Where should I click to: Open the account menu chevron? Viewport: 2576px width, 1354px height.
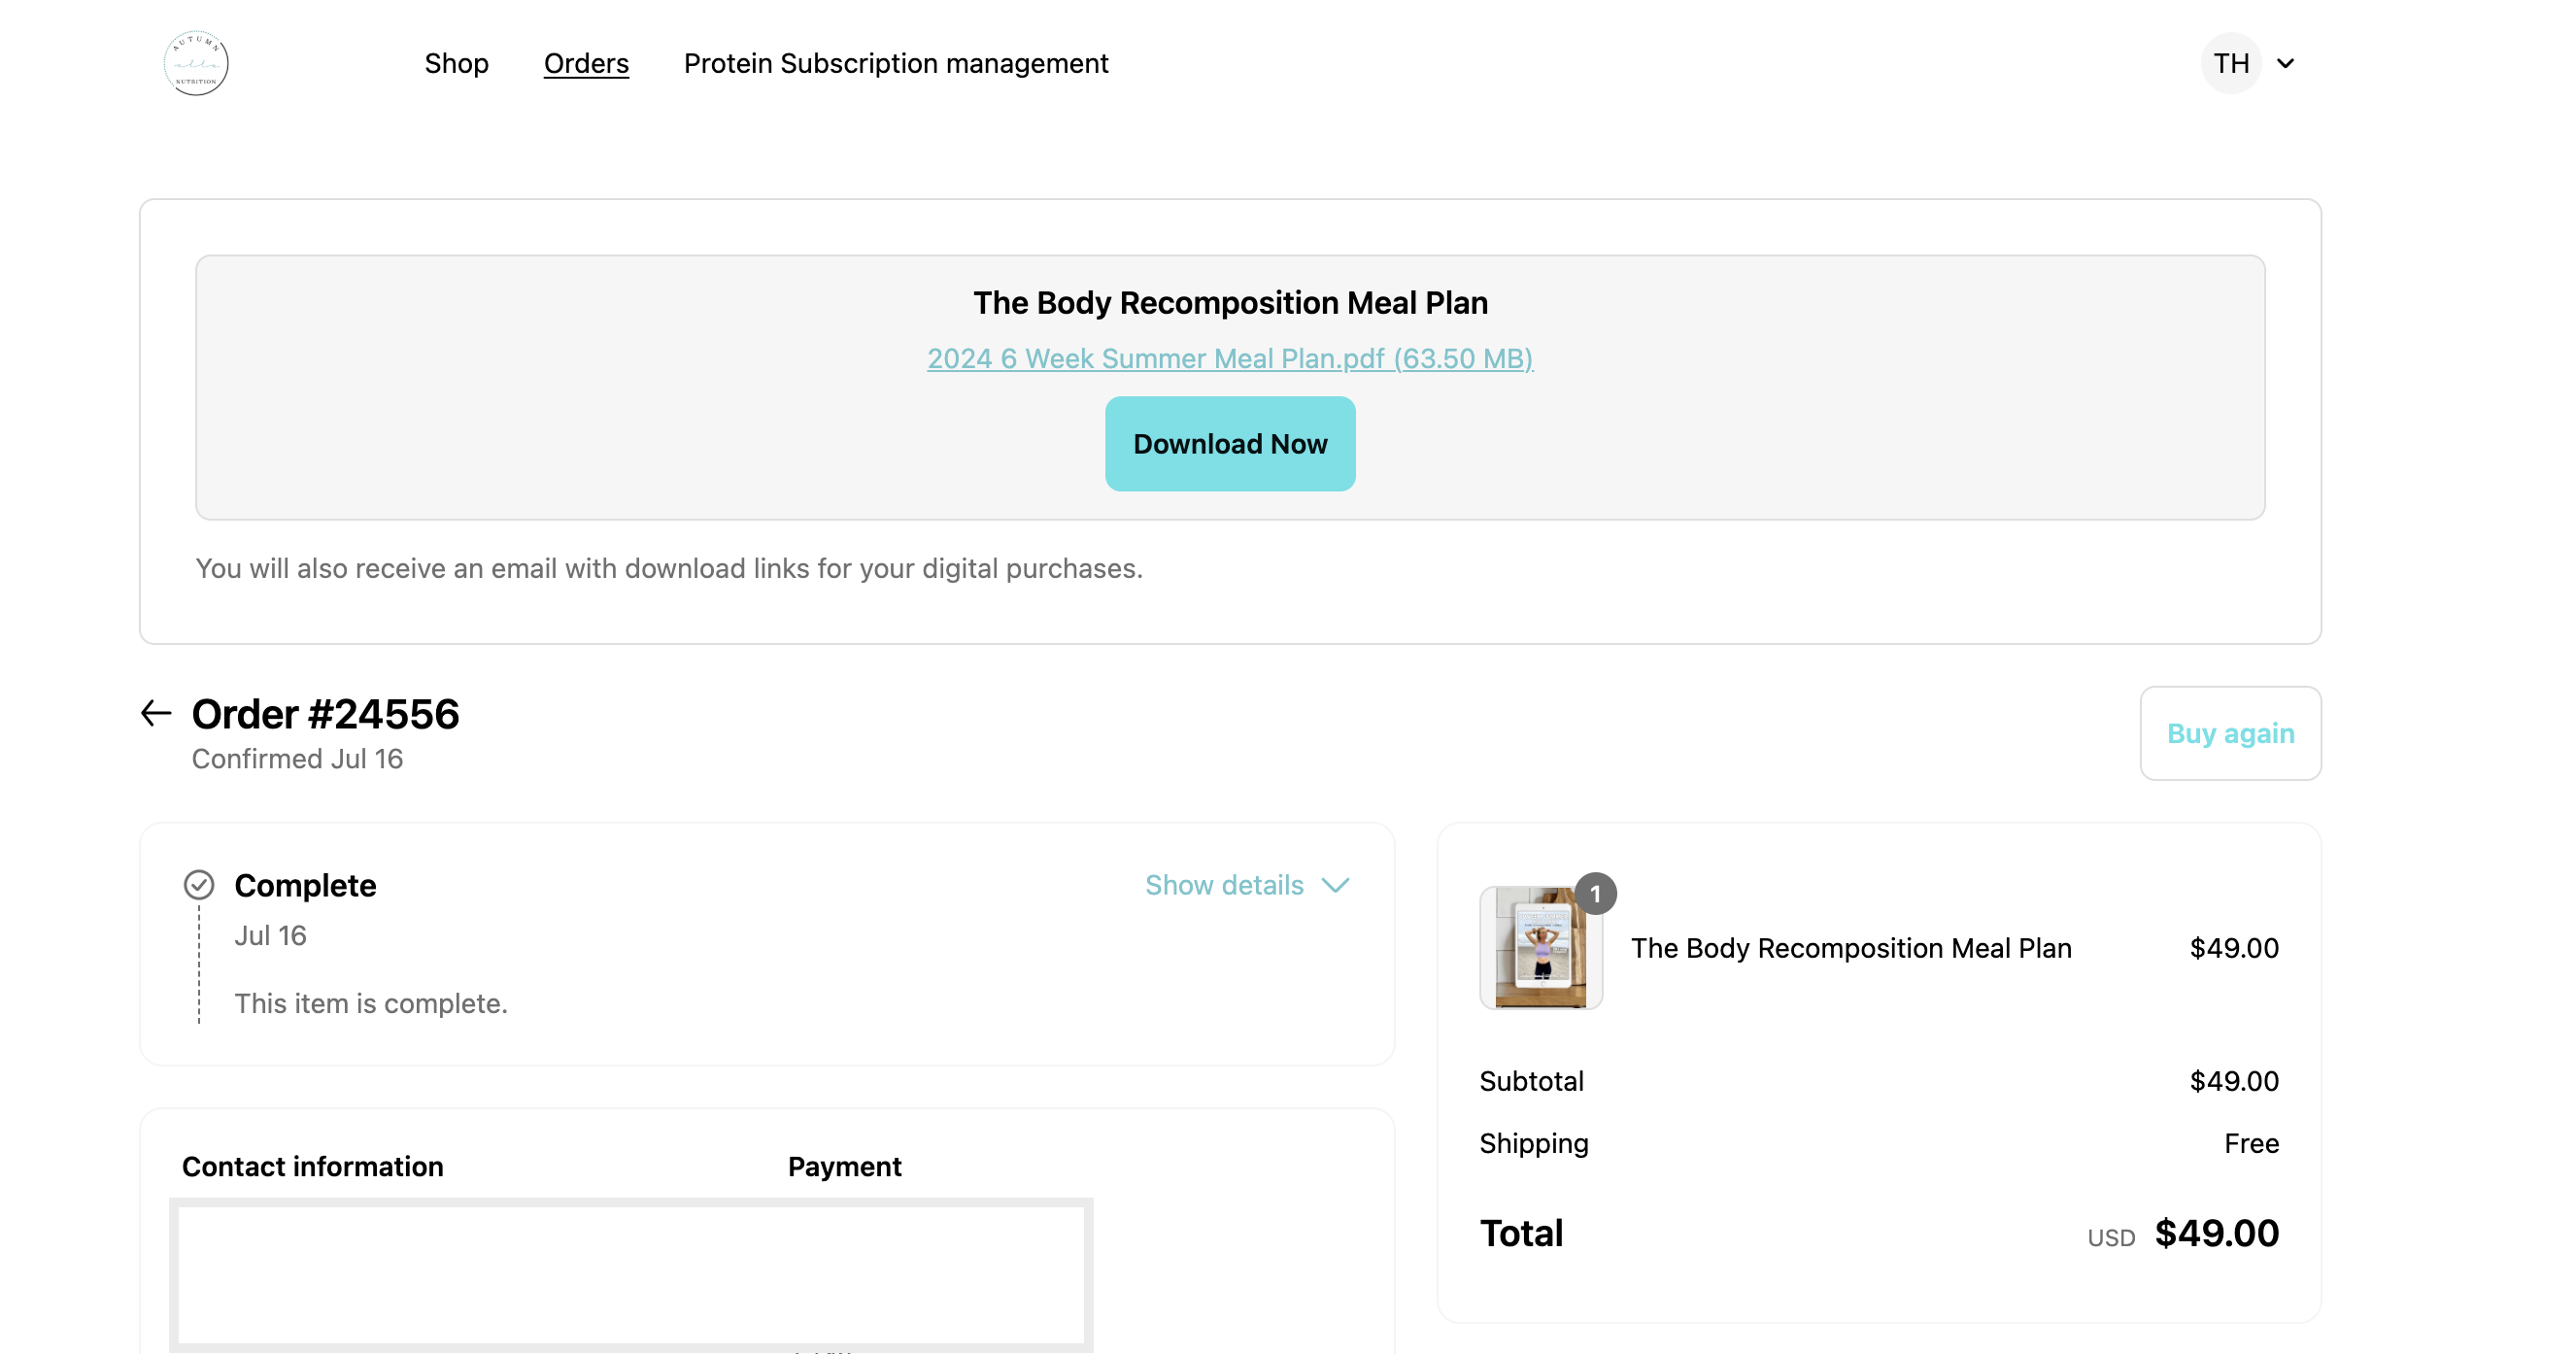tap(2285, 63)
